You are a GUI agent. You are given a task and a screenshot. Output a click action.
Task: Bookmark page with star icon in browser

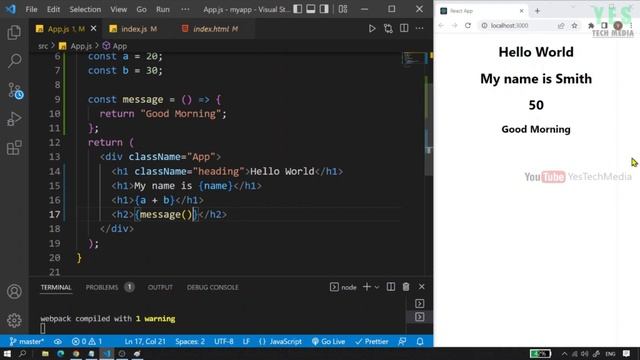click(x=574, y=25)
